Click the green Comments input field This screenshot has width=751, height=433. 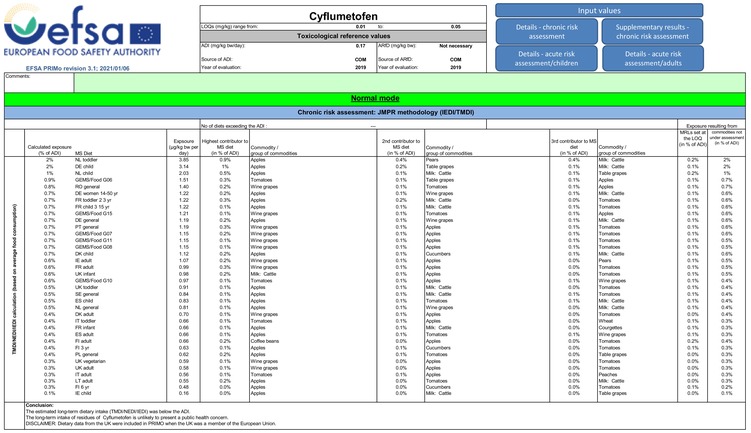click(410, 82)
